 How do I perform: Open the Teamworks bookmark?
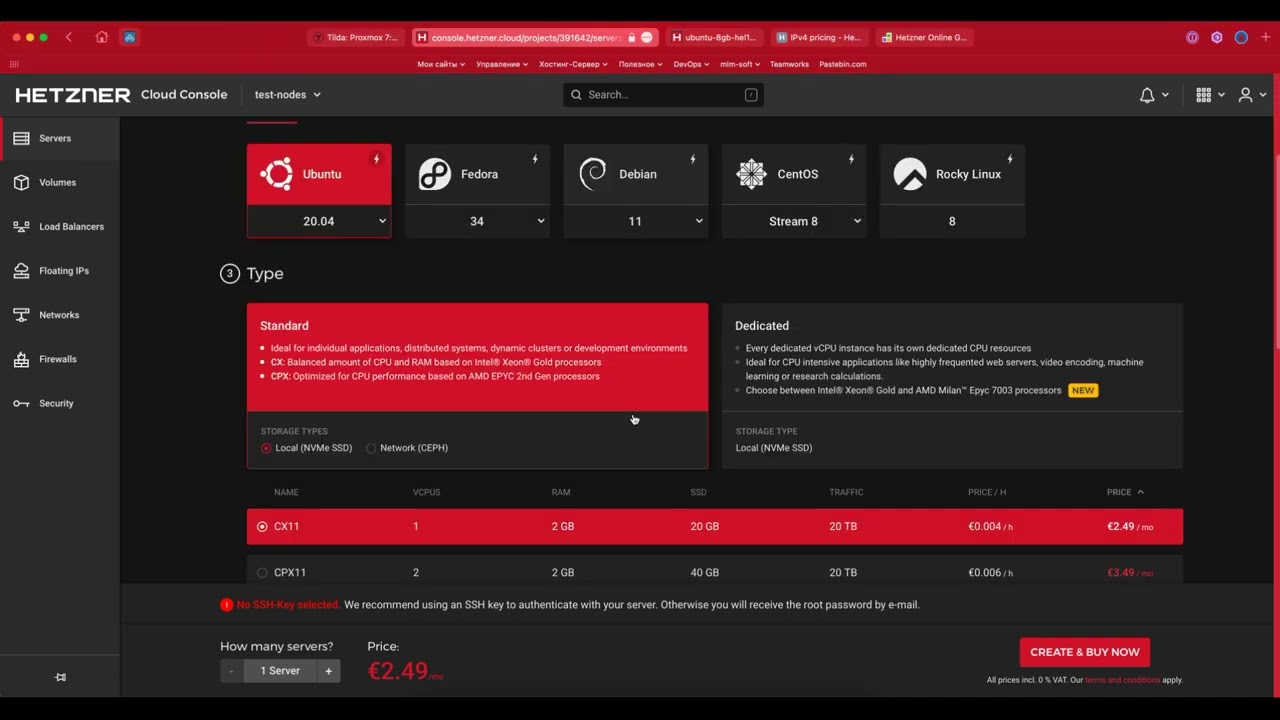coord(789,64)
